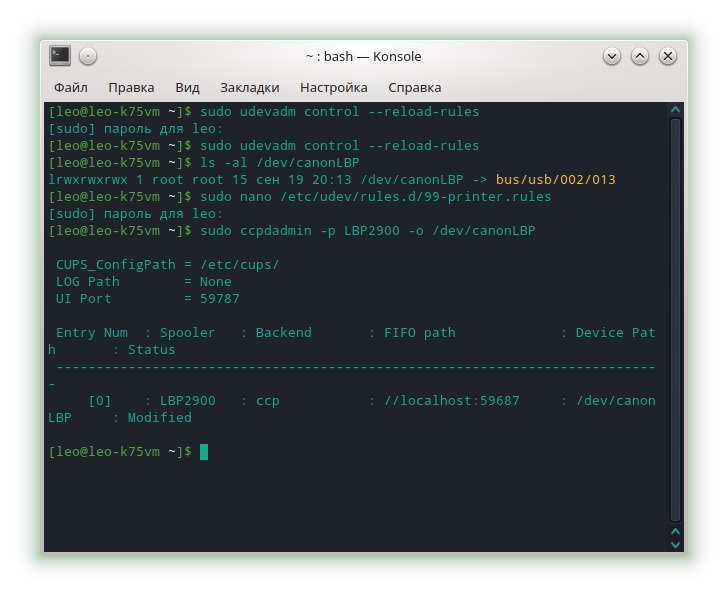The height and width of the screenshot is (596, 728).
Task: Click the CUPS_ConfigPath value /etc/cups/
Action: 239,265
